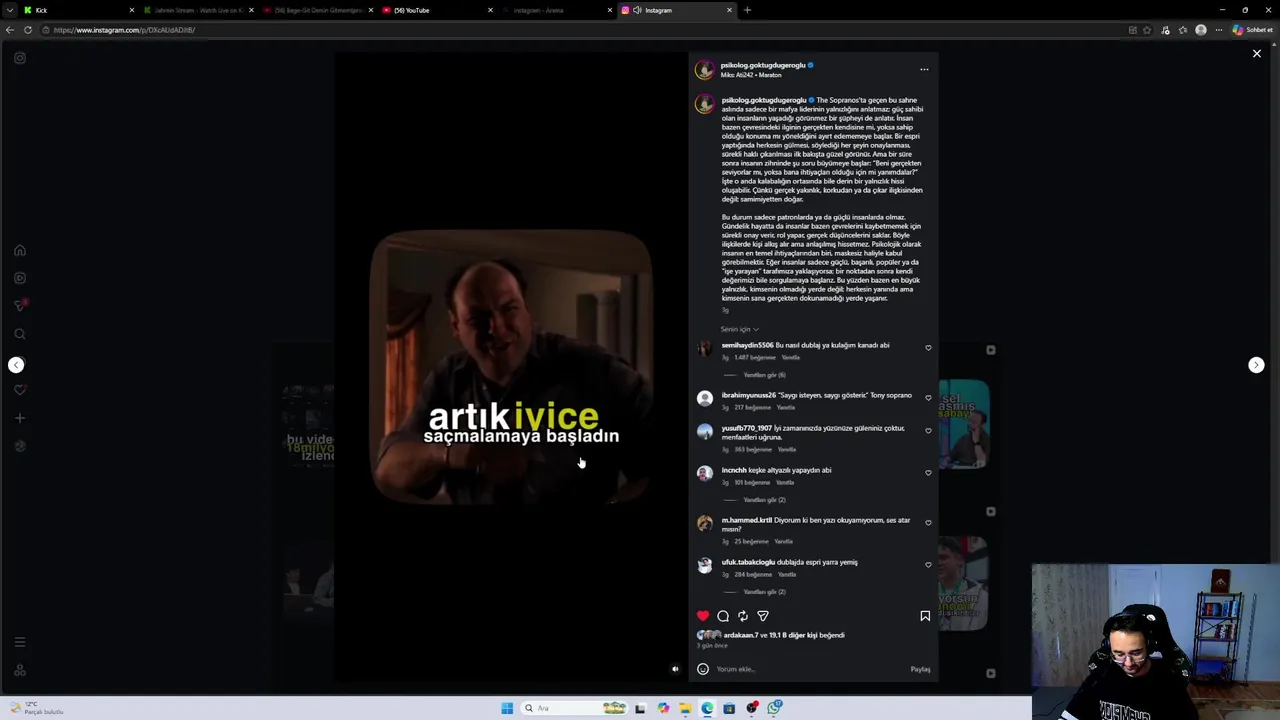The image size is (1280, 720).
Task: Open Notifications heart in sidebar
Action: (x=20, y=390)
